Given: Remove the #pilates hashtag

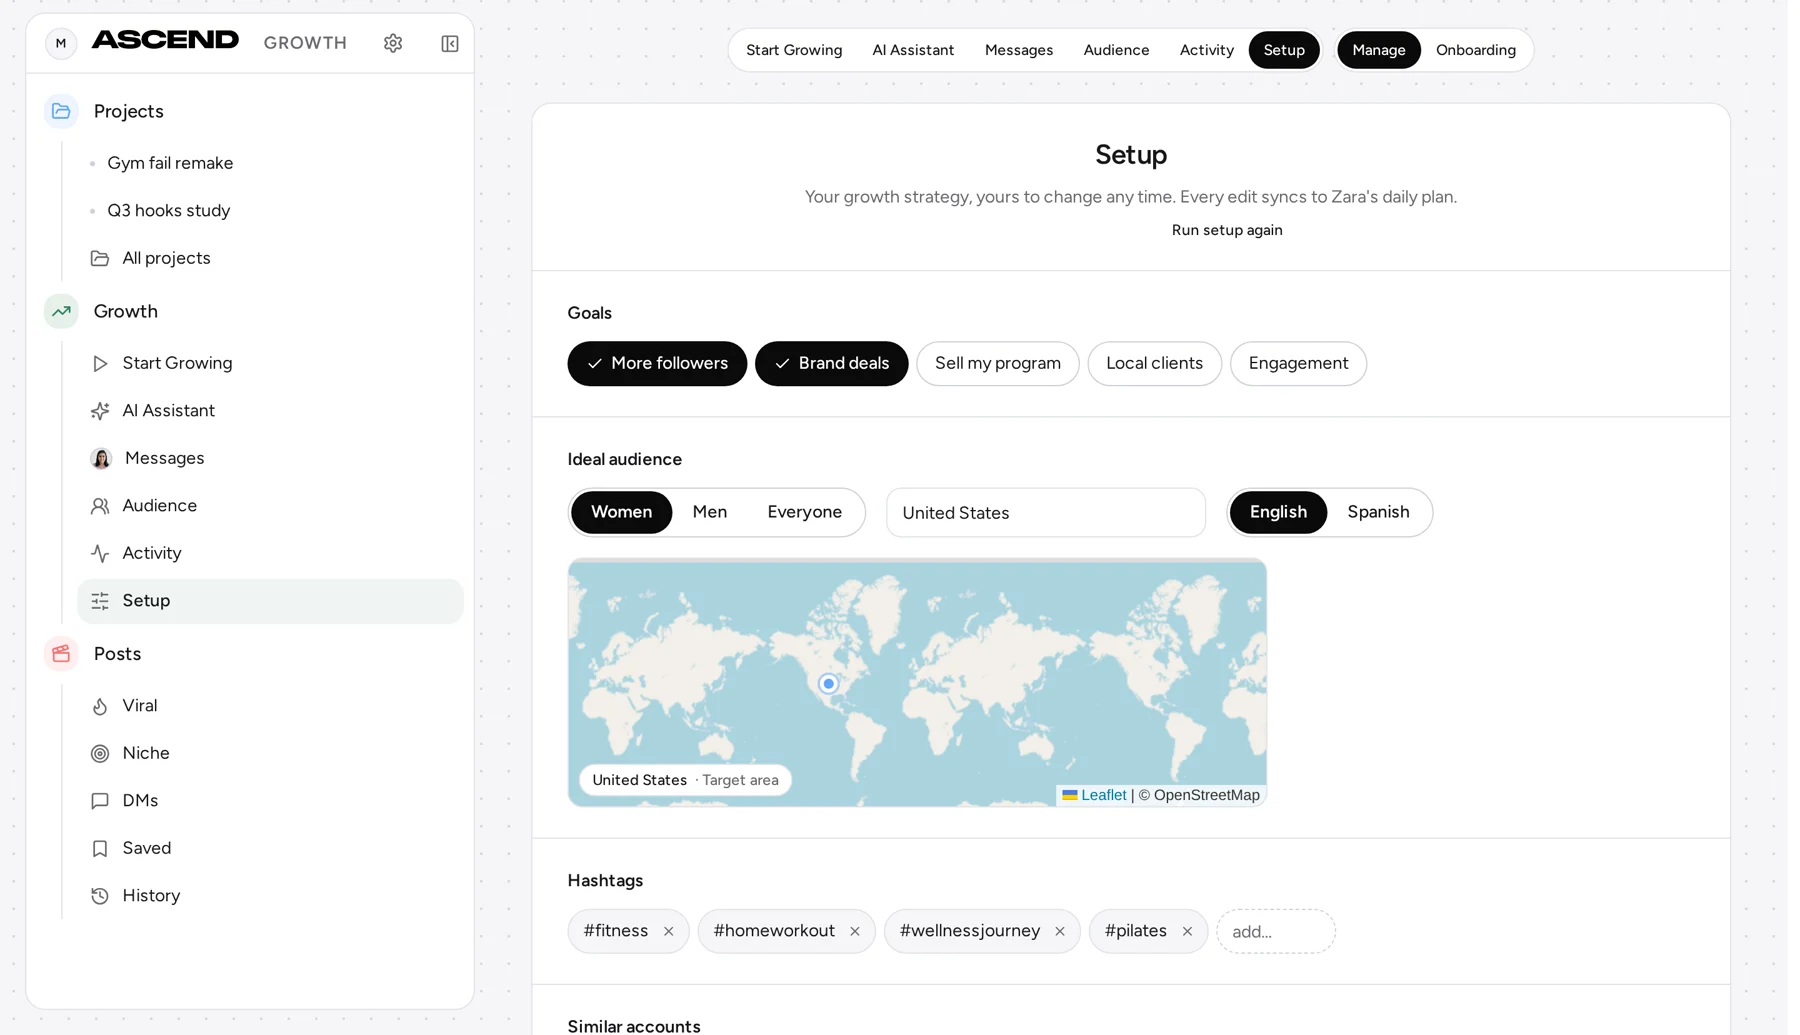Looking at the screenshot, I should [x=1187, y=931].
